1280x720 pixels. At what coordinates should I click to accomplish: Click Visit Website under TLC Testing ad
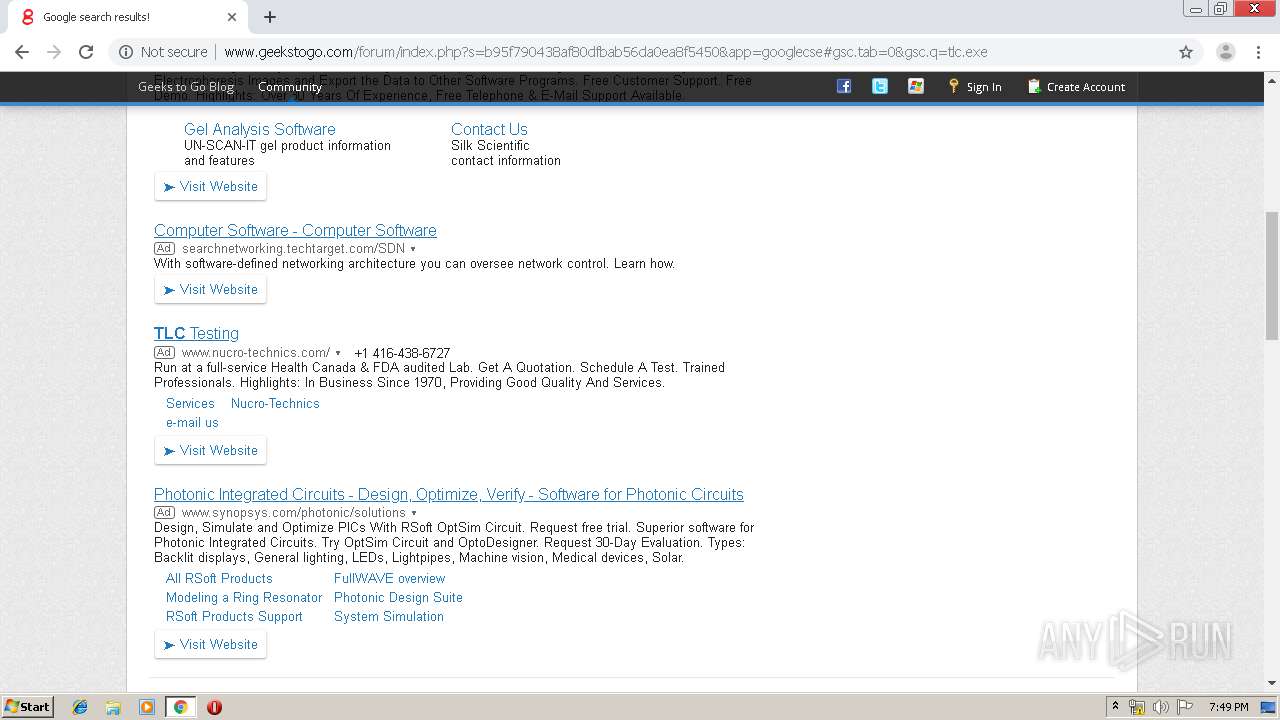pos(210,451)
